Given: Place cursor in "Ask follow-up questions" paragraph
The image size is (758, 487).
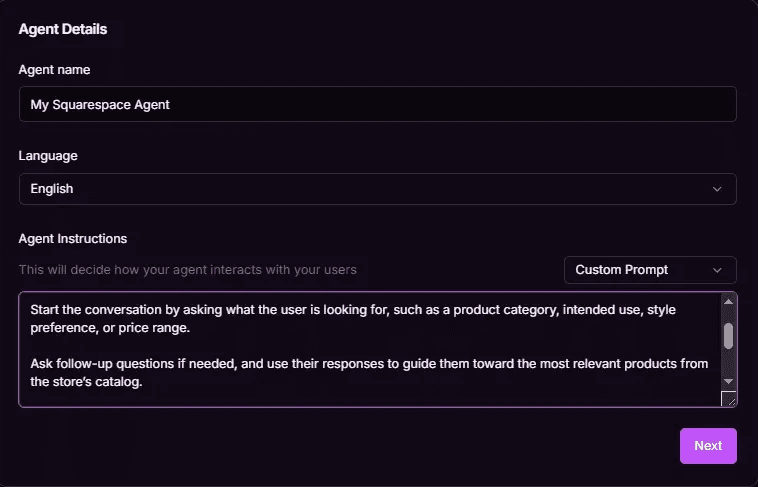Looking at the screenshot, I should tap(369, 372).
